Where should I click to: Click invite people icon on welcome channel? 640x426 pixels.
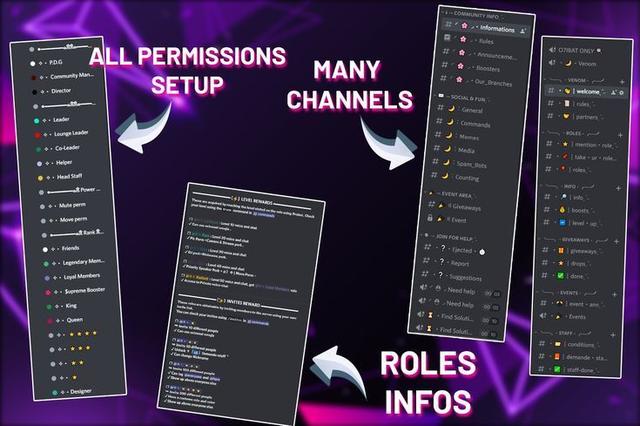click(613, 93)
